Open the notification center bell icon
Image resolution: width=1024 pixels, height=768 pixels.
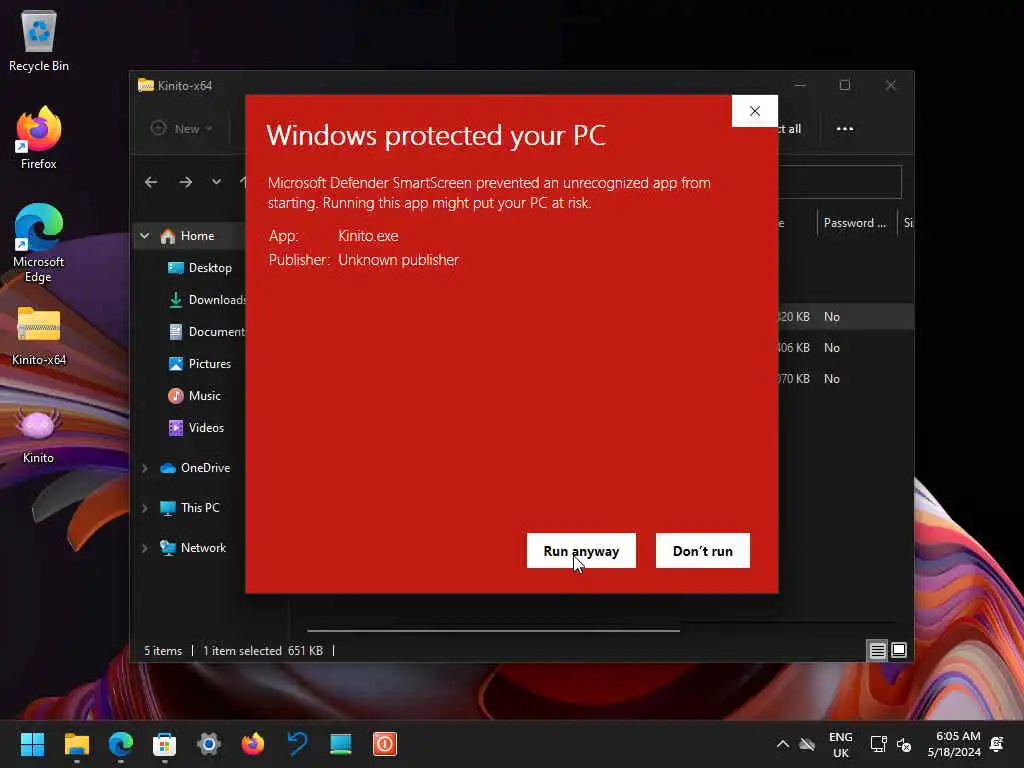997,744
